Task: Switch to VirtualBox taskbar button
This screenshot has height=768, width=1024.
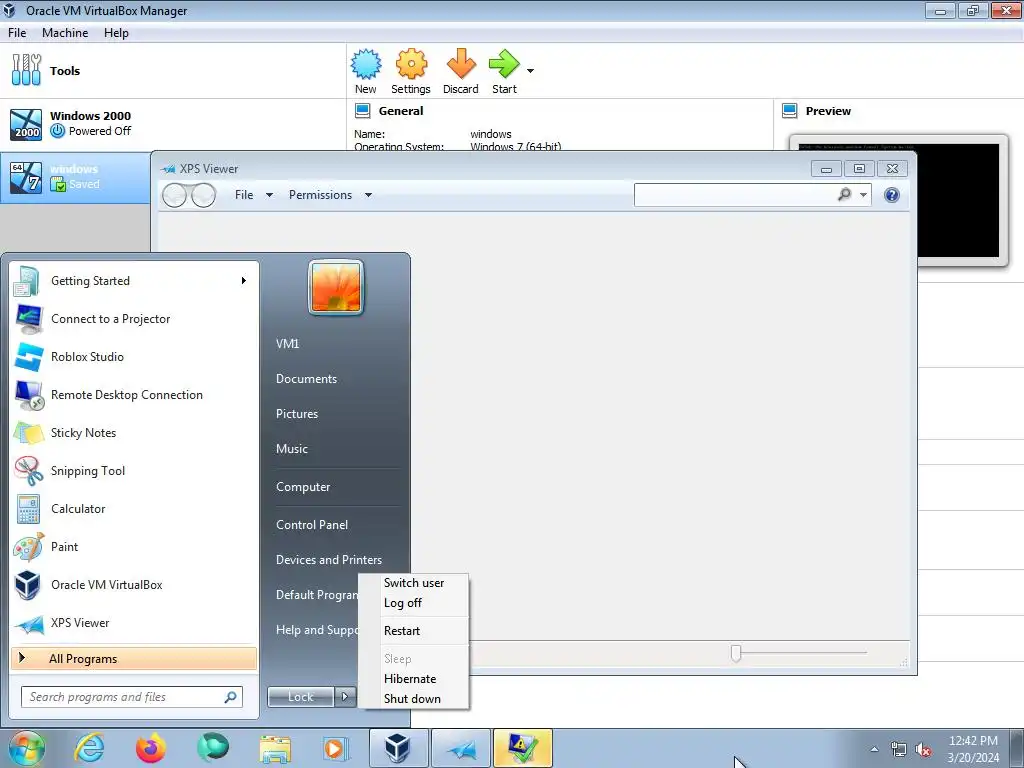Action: tap(398, 748)
